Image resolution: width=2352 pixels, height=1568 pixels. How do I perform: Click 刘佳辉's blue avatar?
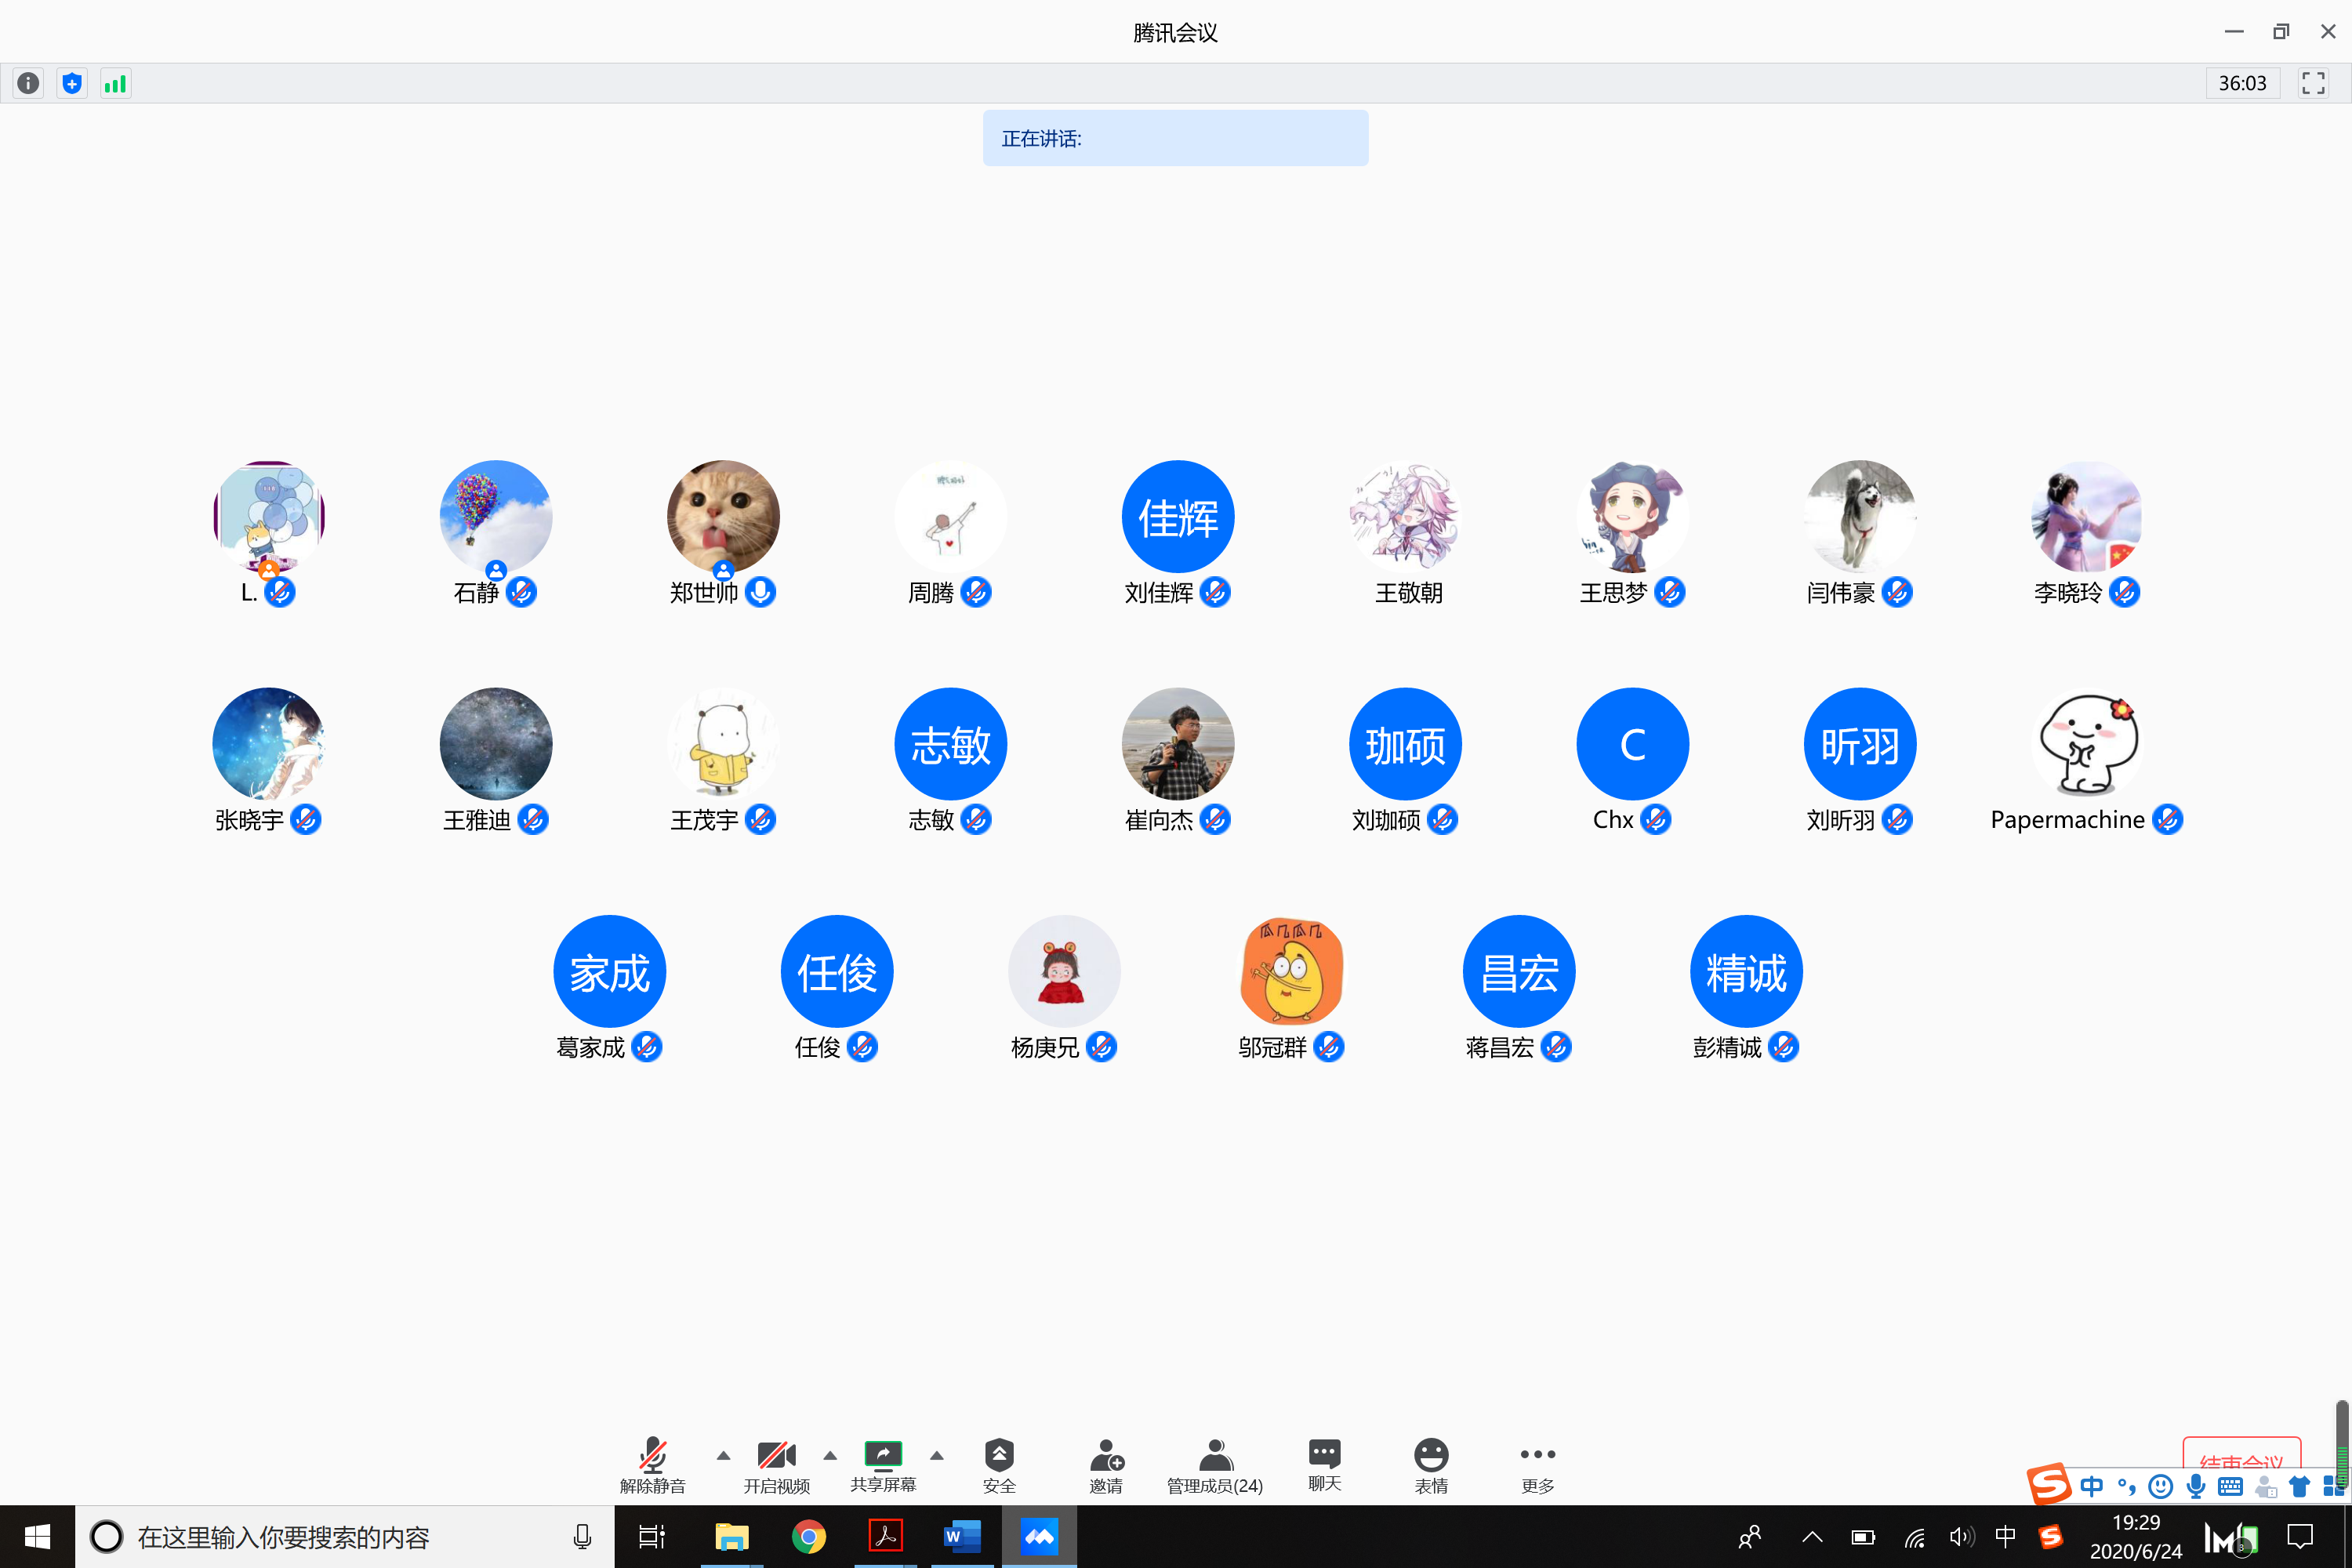[1177, 517]
